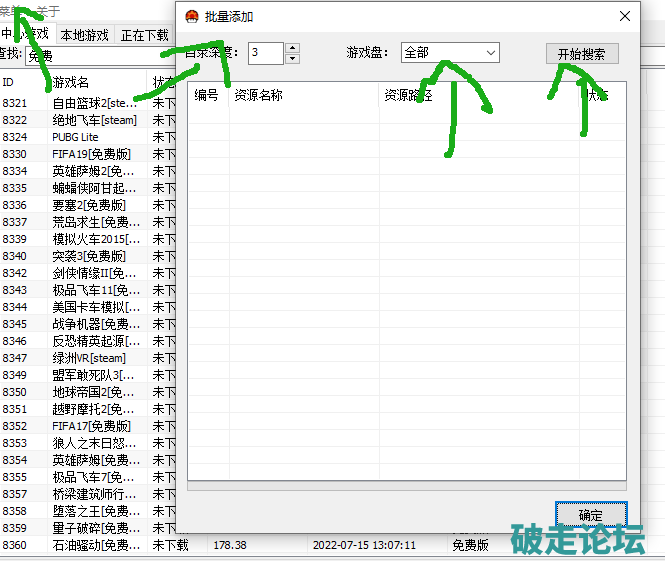Viewport: 665px width, 561px height.
Task: Open the 游戏盘 dropdown showing 全部
Action: pyautogui.click(x=449, y=52)
